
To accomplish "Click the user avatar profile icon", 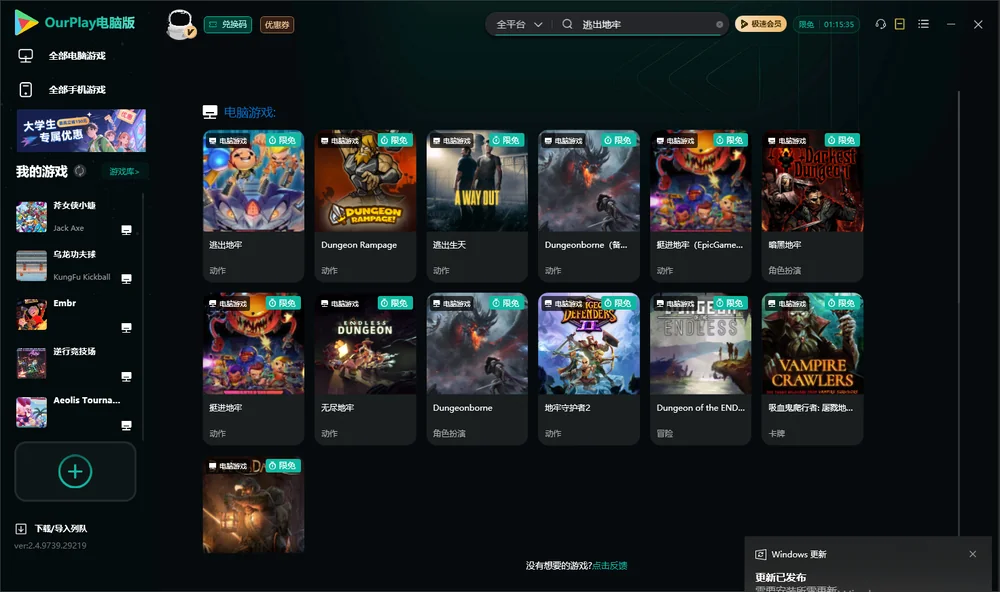I will tap(180, 24).
